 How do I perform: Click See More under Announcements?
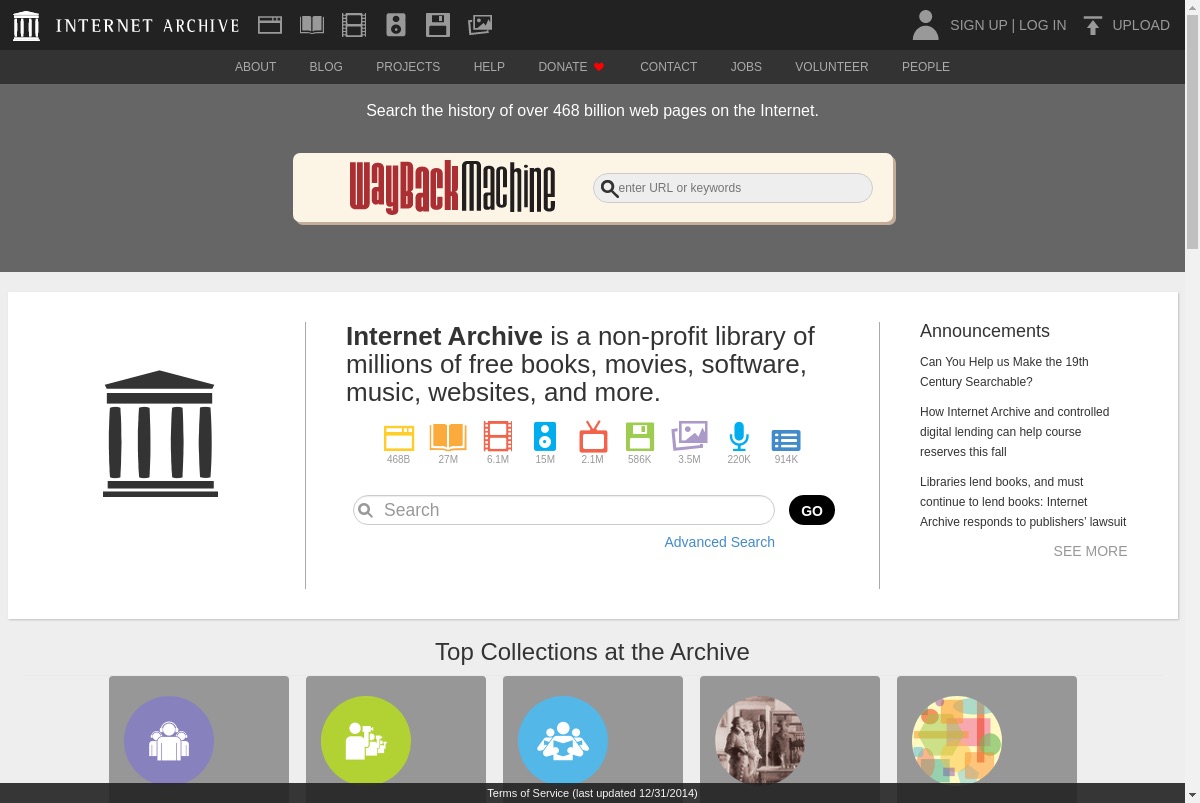(1090, 551)
